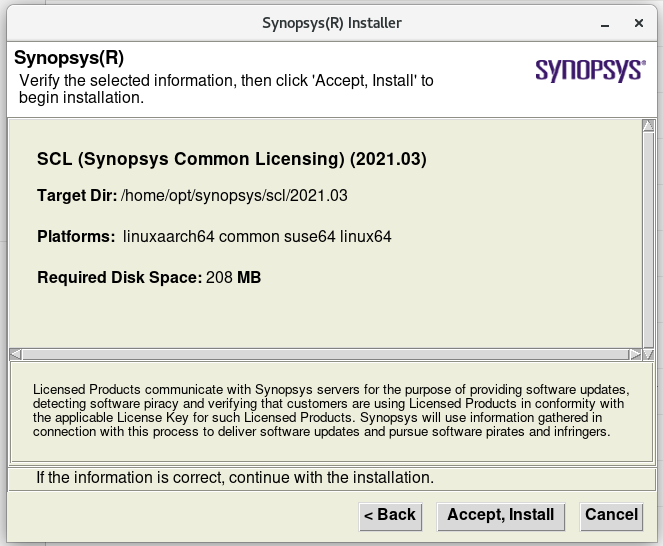Screen dimensions: 663x546
Task: Click the vertical scrollbar up arrow
Action: 648,126
